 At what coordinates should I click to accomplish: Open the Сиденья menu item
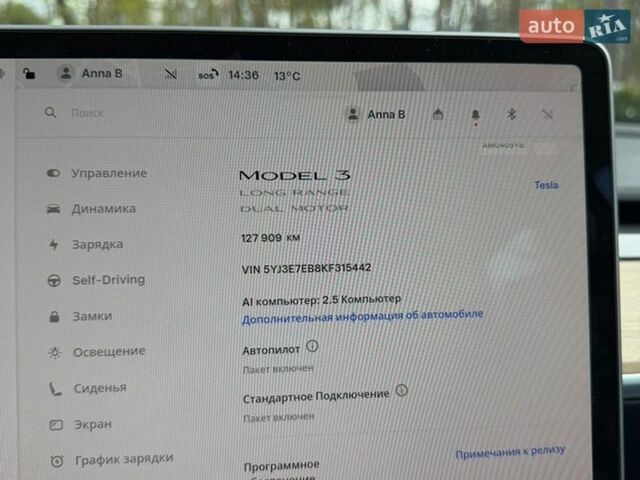pos(100,388)
